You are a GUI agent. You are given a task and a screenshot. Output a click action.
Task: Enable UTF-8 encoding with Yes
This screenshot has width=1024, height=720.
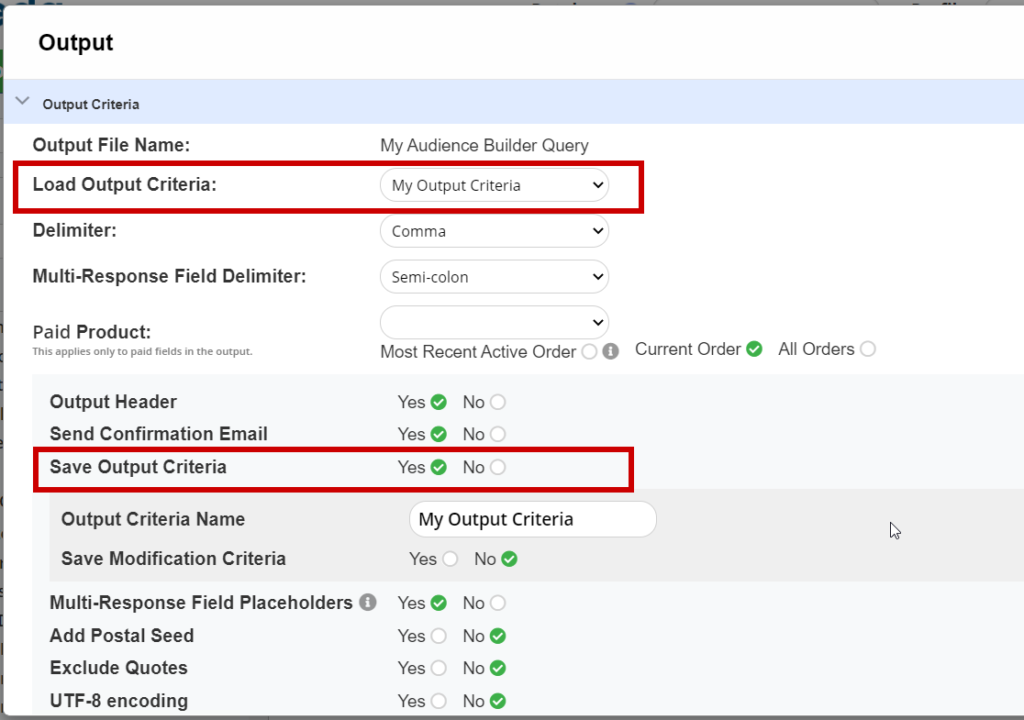[x=438, y=701]
